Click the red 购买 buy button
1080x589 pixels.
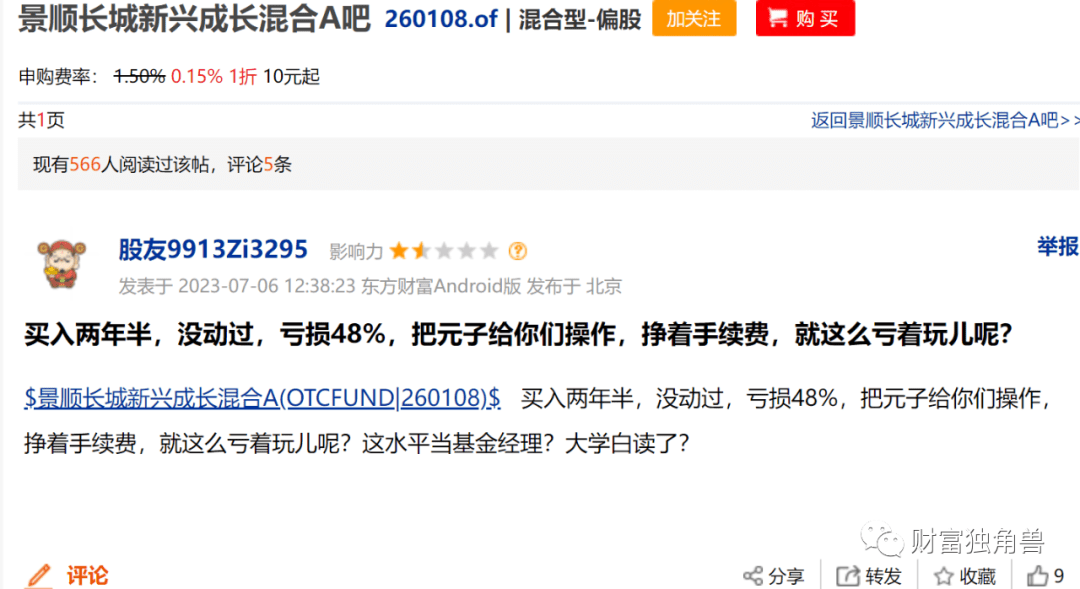805,18
